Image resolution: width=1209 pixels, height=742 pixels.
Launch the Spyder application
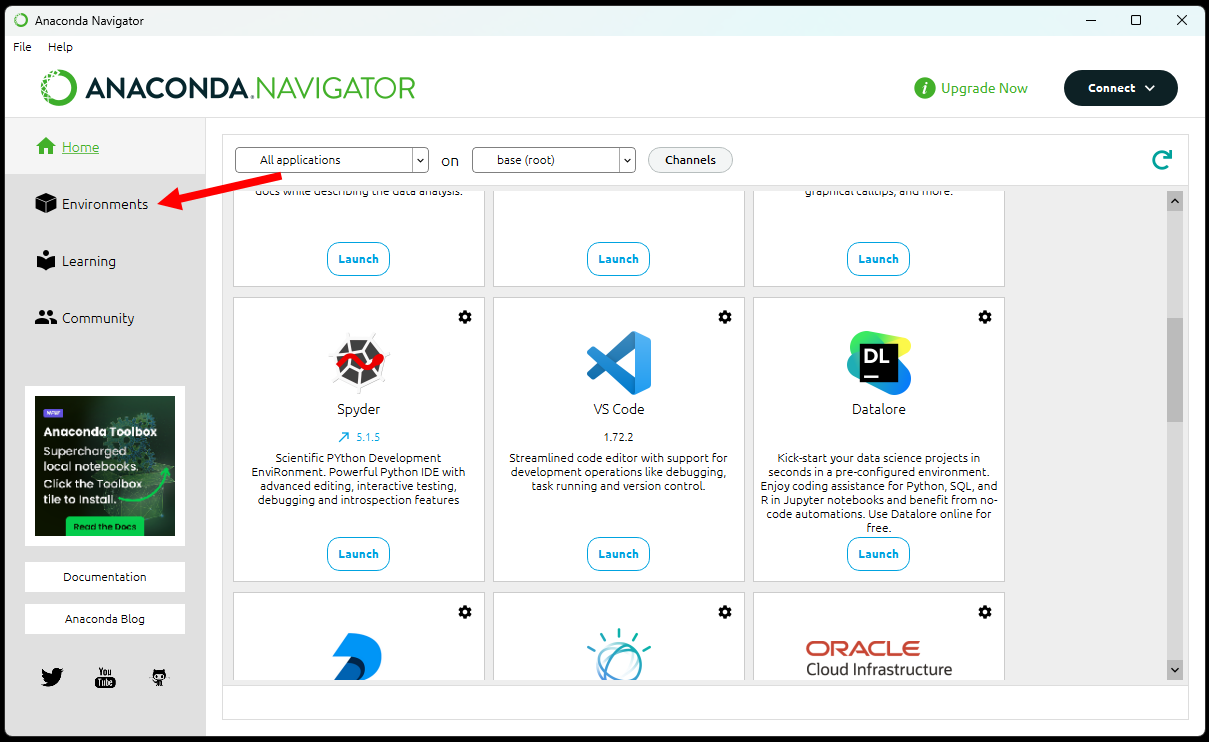358,553
